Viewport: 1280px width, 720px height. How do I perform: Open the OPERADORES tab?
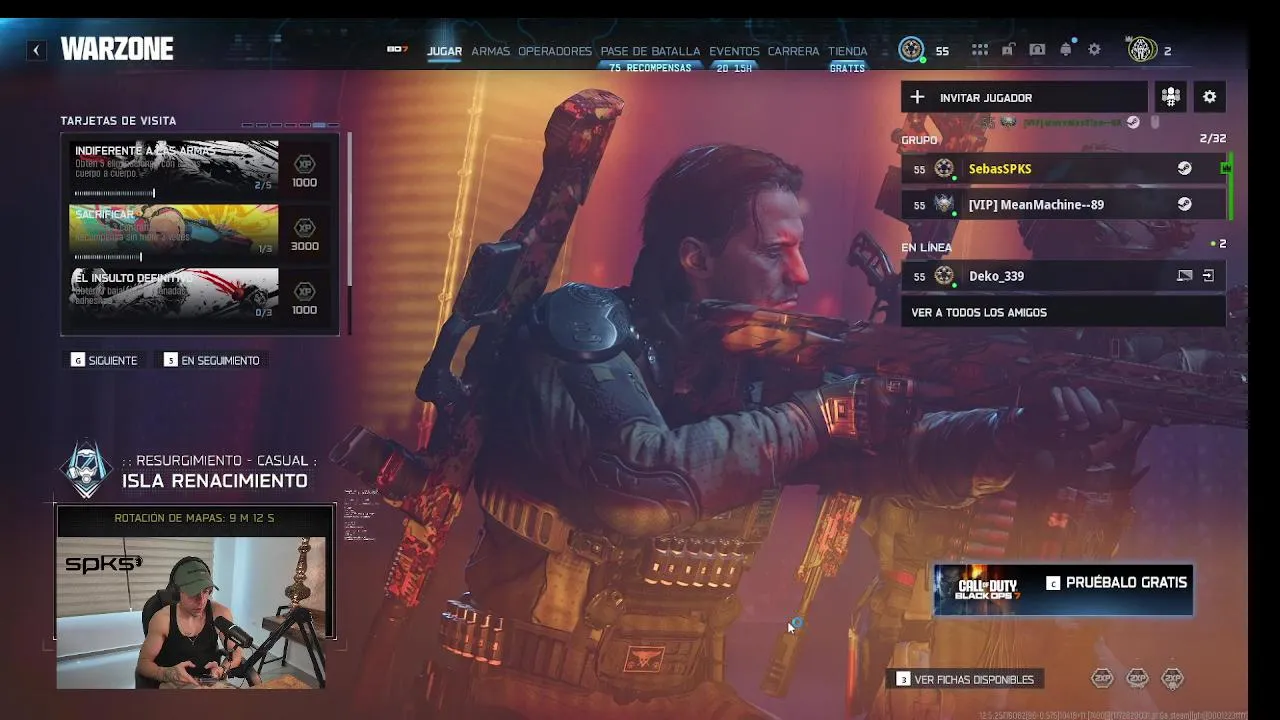tap(555, 51)
